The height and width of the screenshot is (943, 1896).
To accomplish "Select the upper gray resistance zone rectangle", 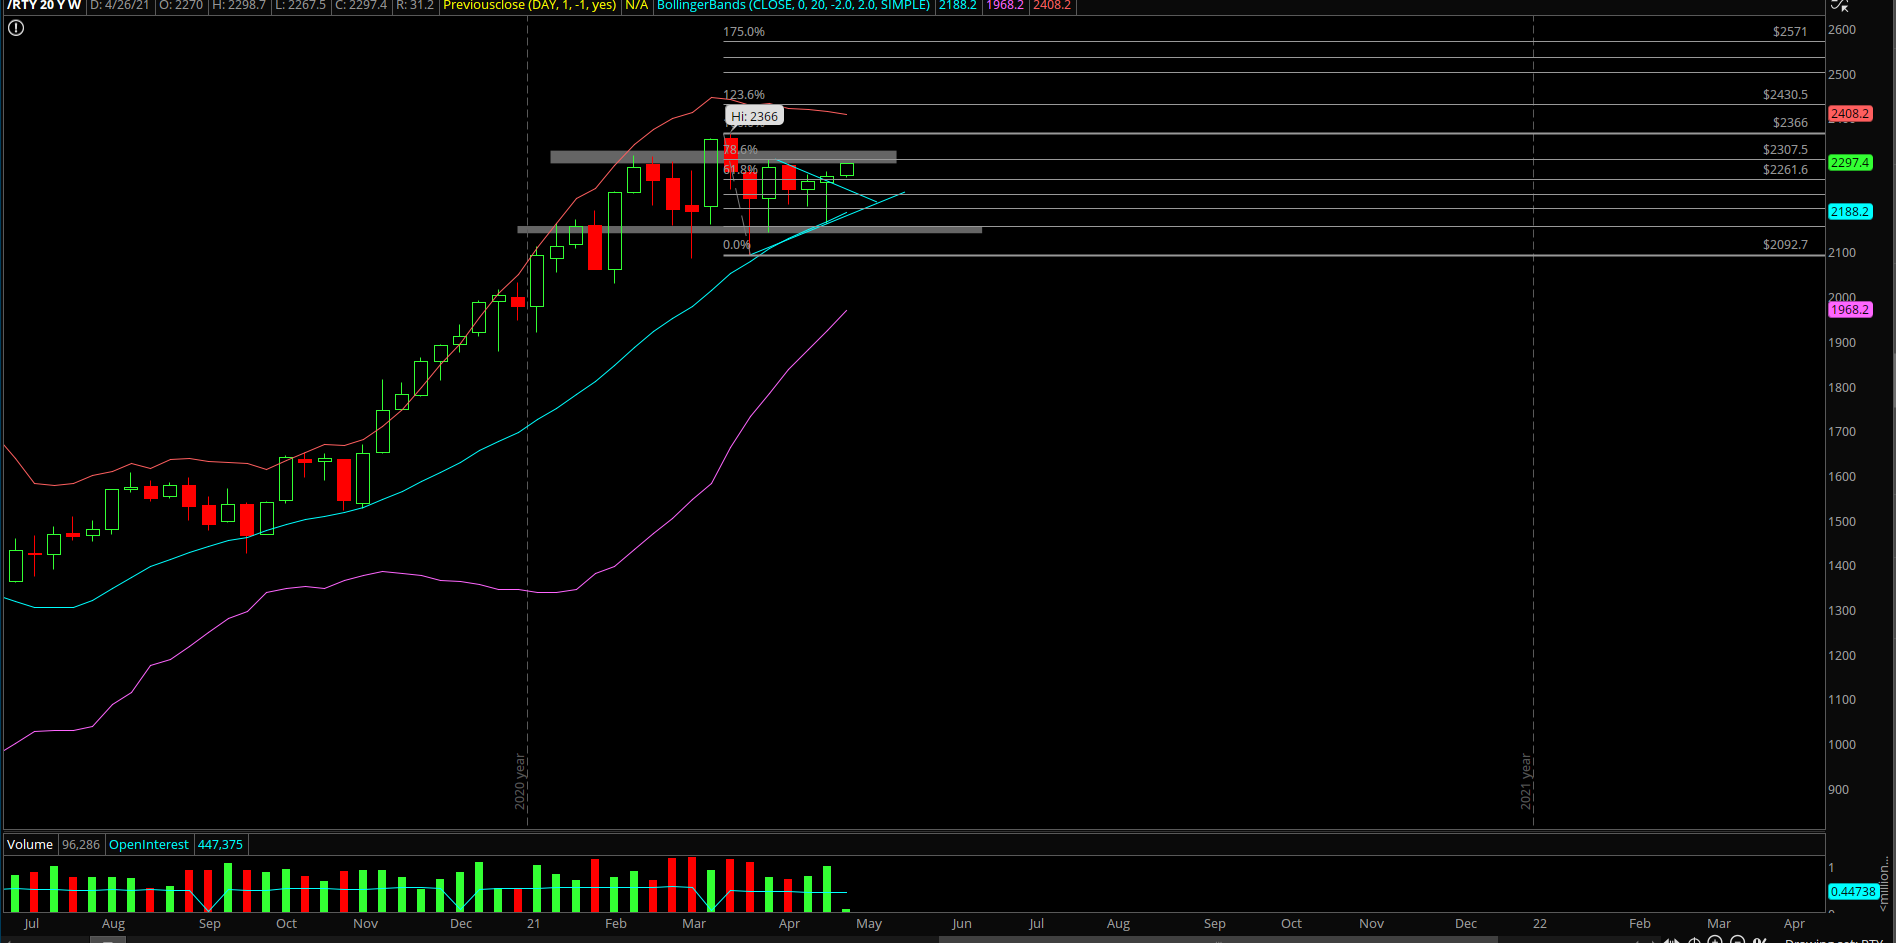I will point(723,157).
